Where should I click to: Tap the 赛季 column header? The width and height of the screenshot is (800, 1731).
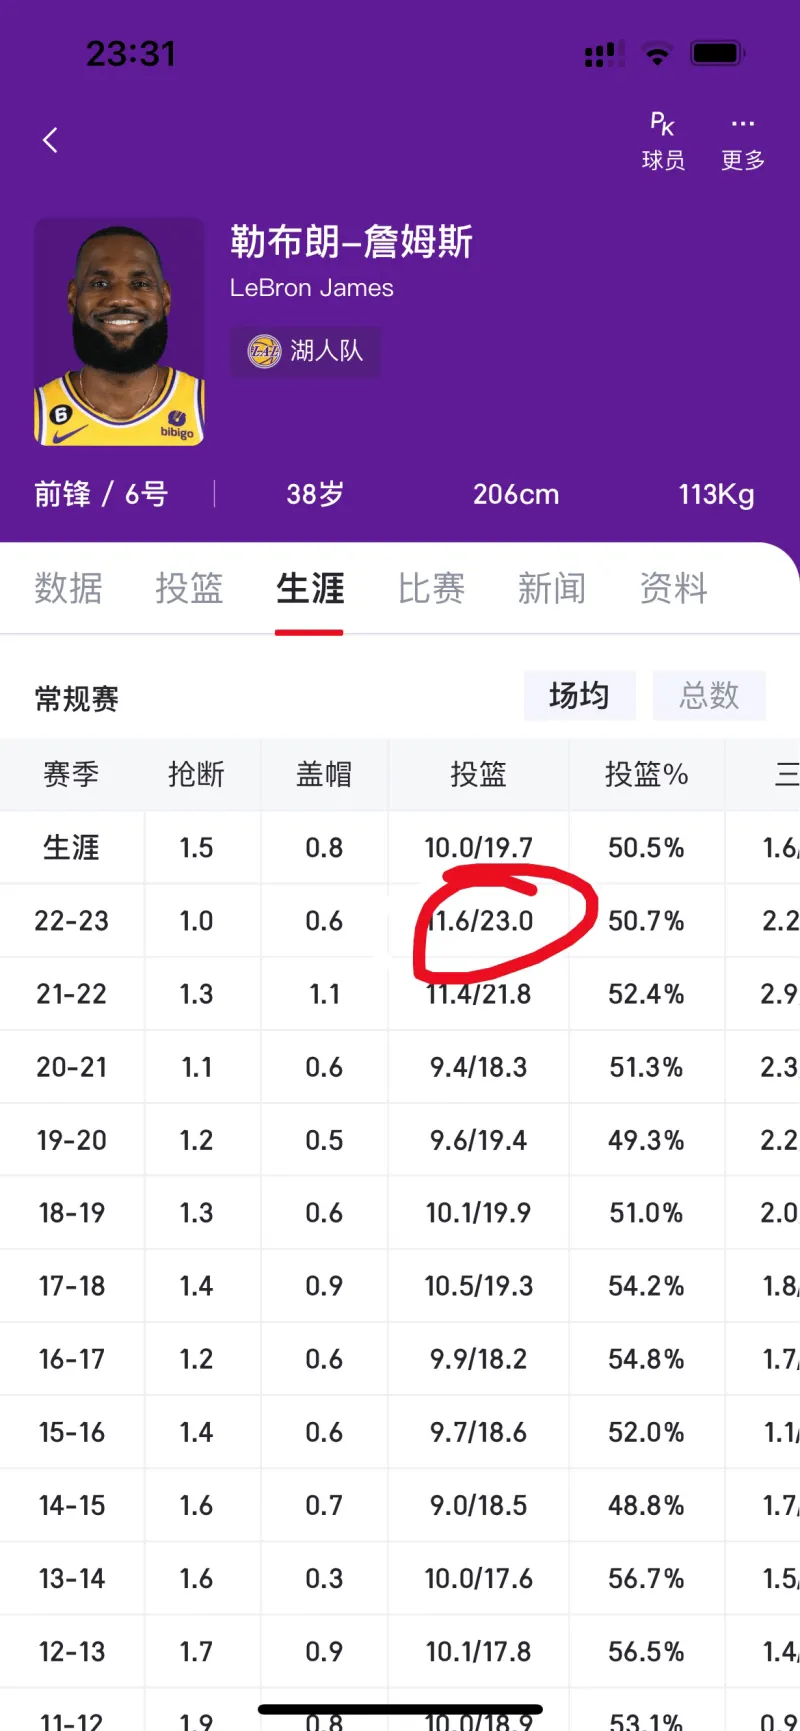point(71,774)
